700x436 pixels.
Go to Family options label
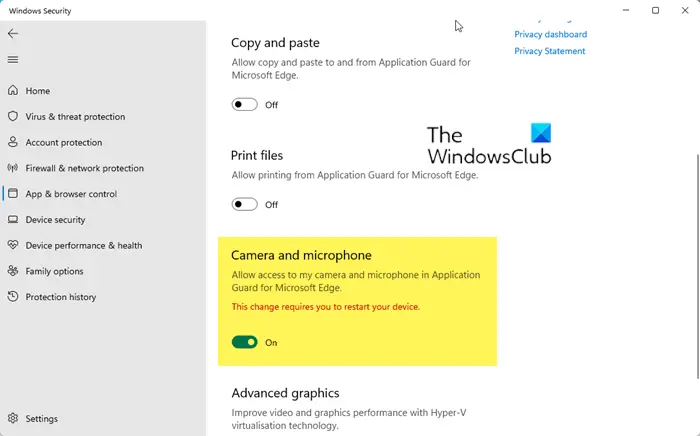point(54,271)
